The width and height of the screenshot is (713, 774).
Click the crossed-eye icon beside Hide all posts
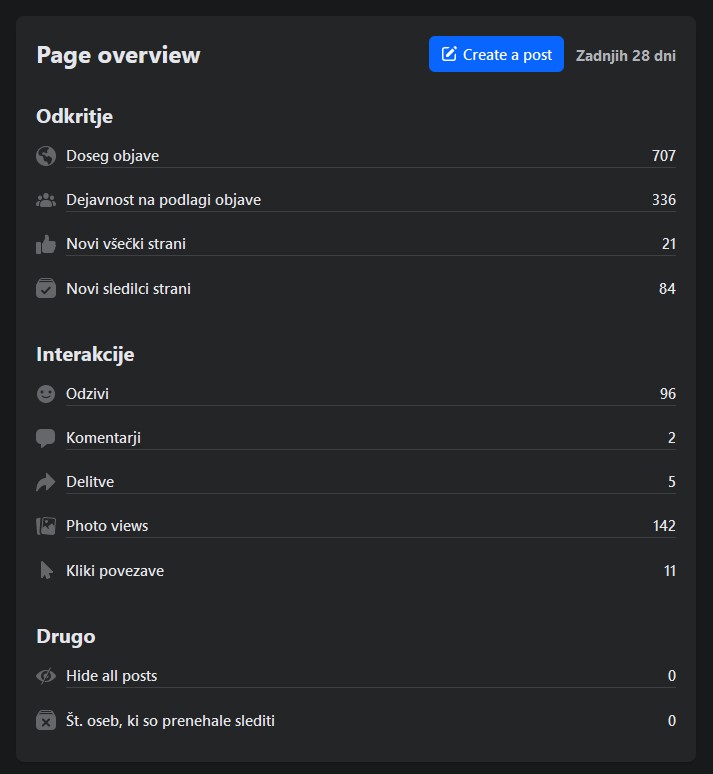[45, 676]
